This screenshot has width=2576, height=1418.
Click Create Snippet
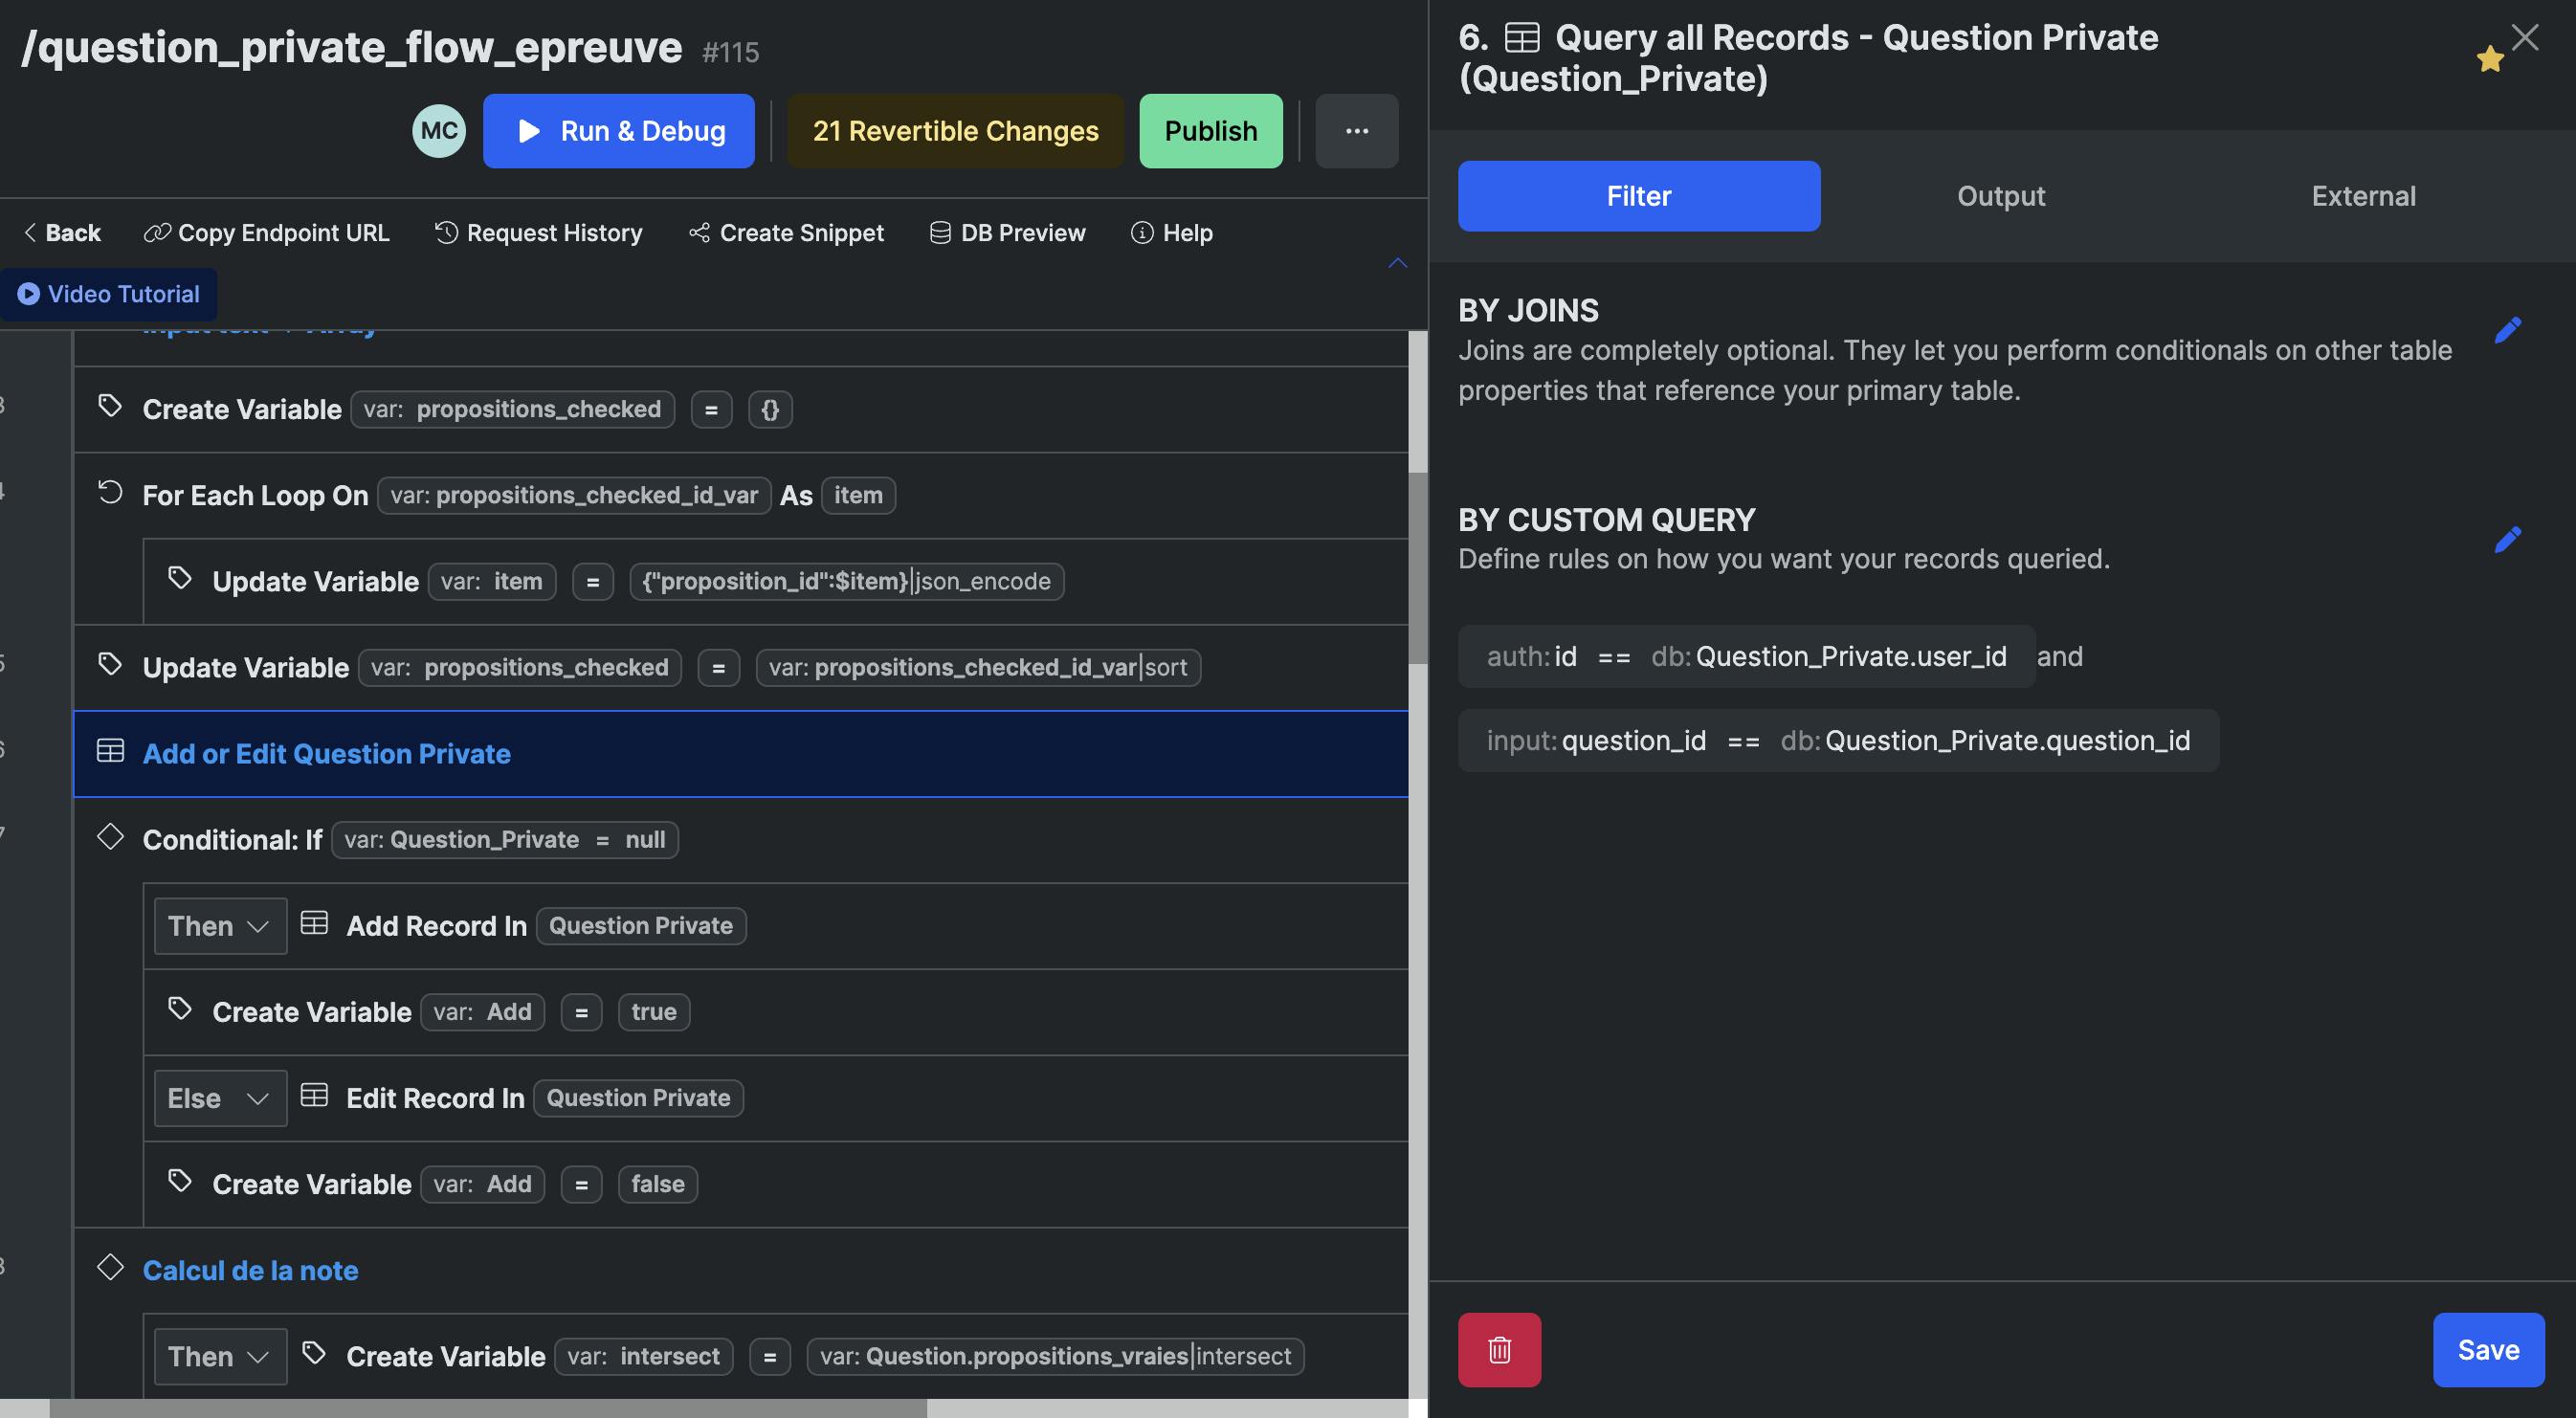786,233
